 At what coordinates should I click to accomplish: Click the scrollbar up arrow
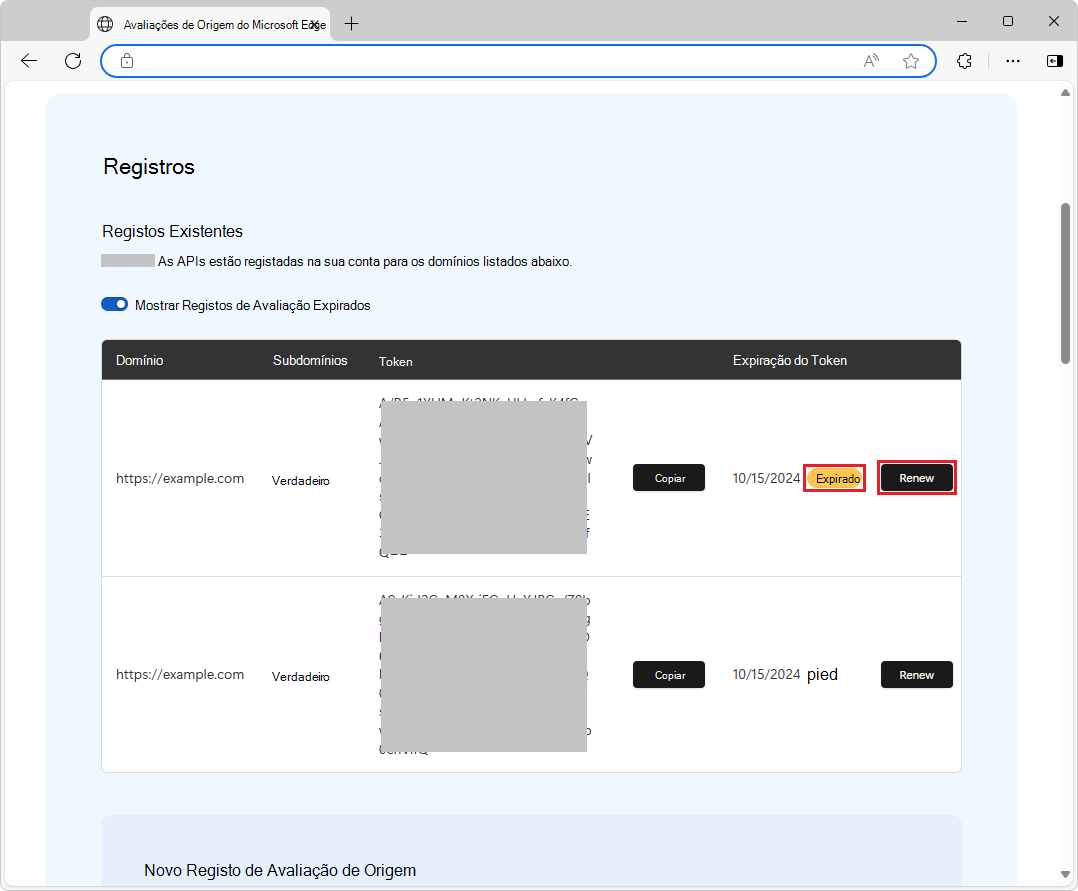[x=1065, y=92]
